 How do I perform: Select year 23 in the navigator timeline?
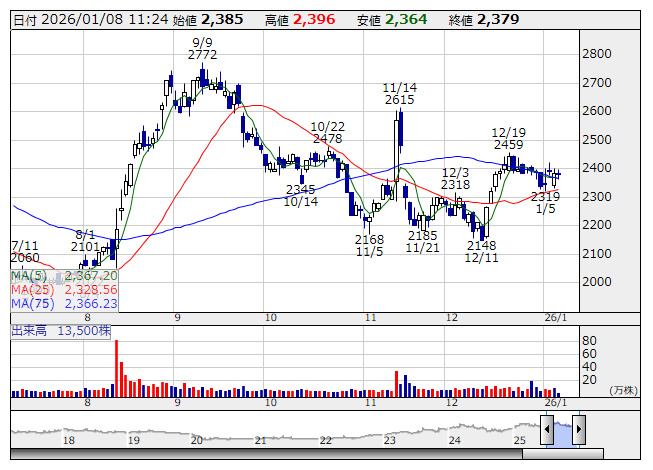[389, 440]
